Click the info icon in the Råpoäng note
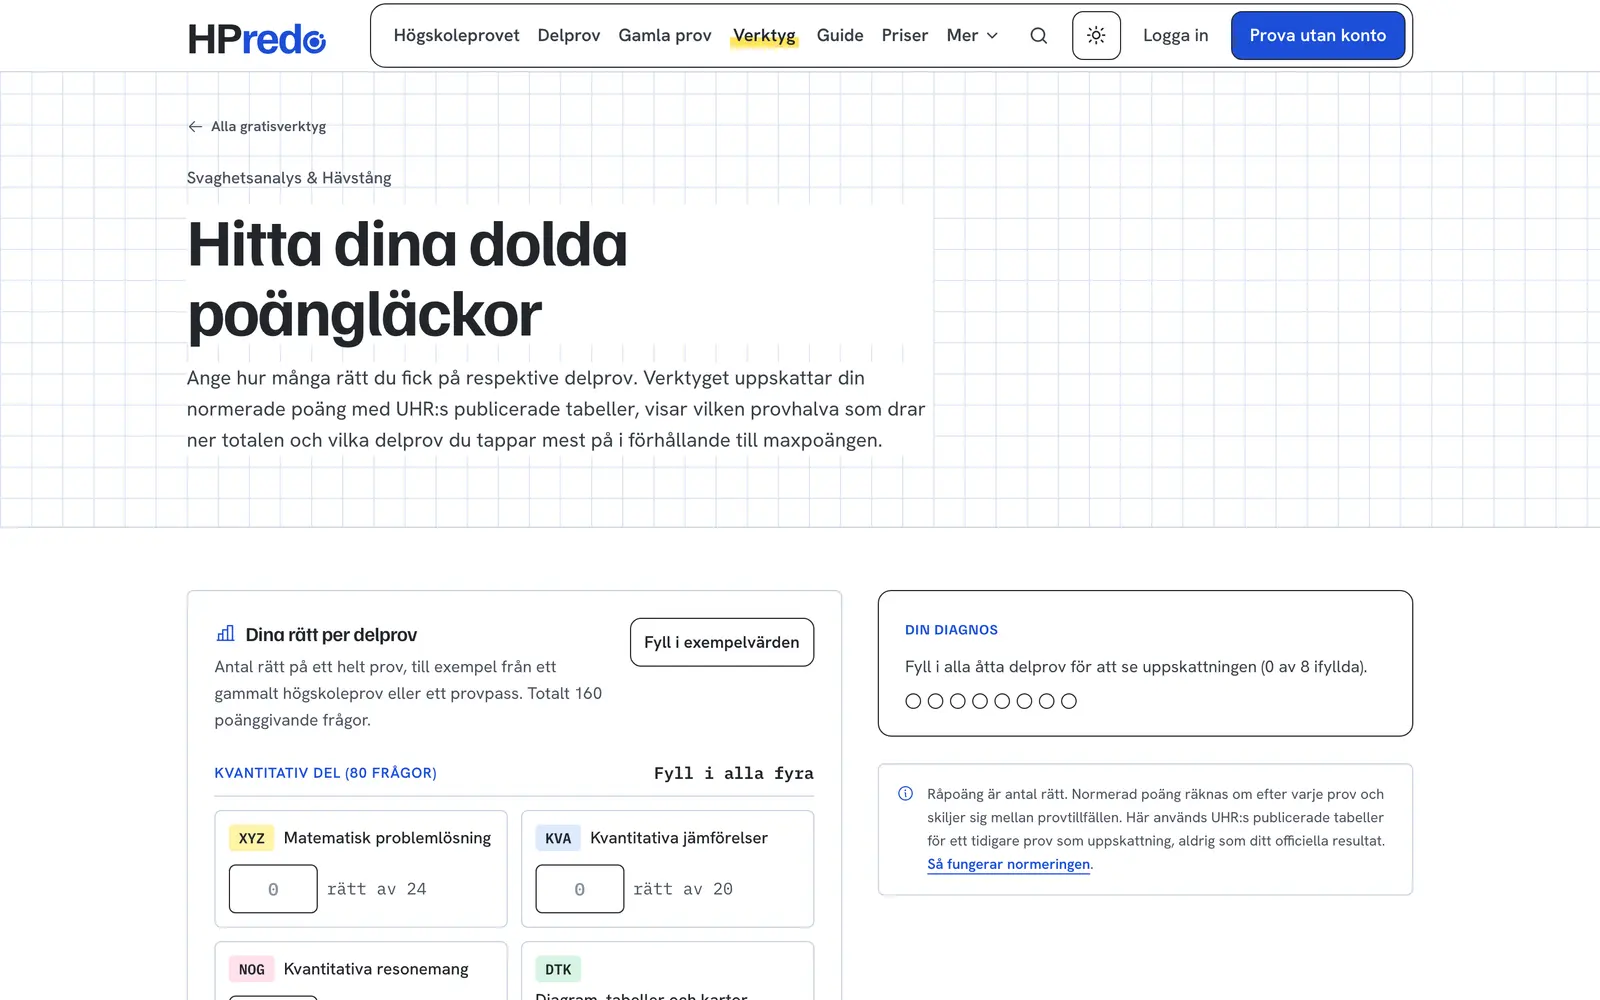 pos(906,794)
